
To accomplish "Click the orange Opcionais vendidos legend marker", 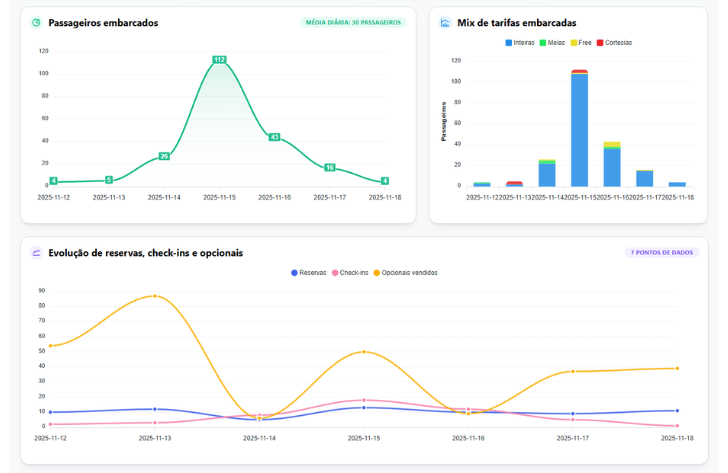I will pyautogui.click(x=378, y=272).
